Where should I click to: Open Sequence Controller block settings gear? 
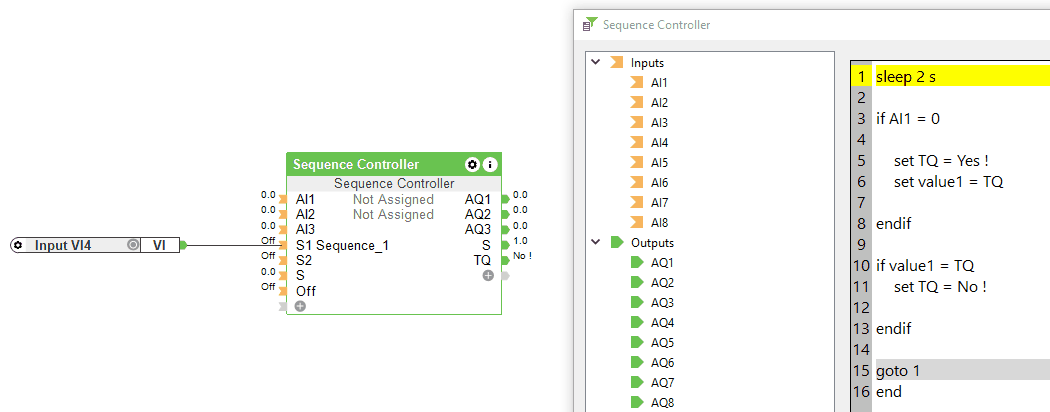(x=473, y=164)
